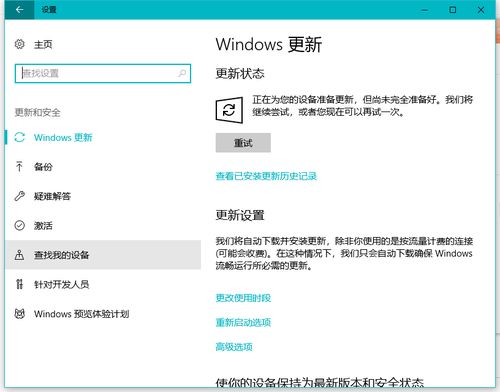Open the 激活 page

(103, 225)
